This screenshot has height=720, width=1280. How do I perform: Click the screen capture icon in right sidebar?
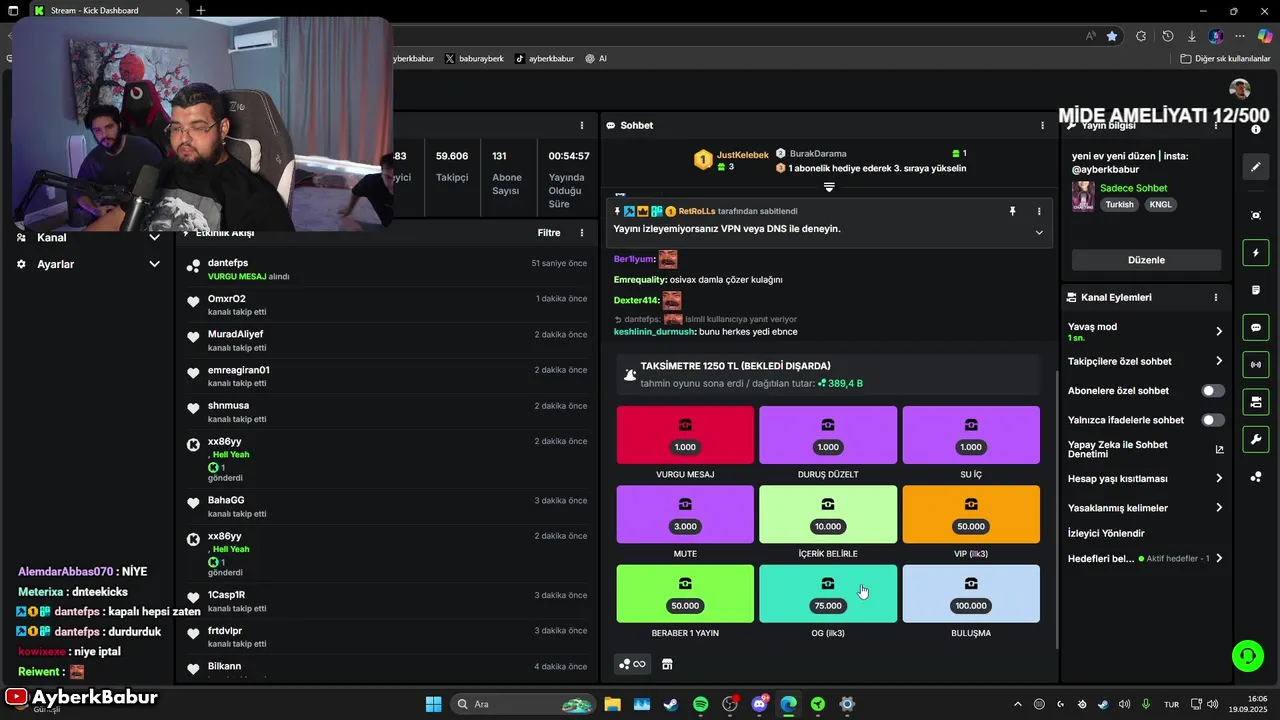click(1256, 215)
